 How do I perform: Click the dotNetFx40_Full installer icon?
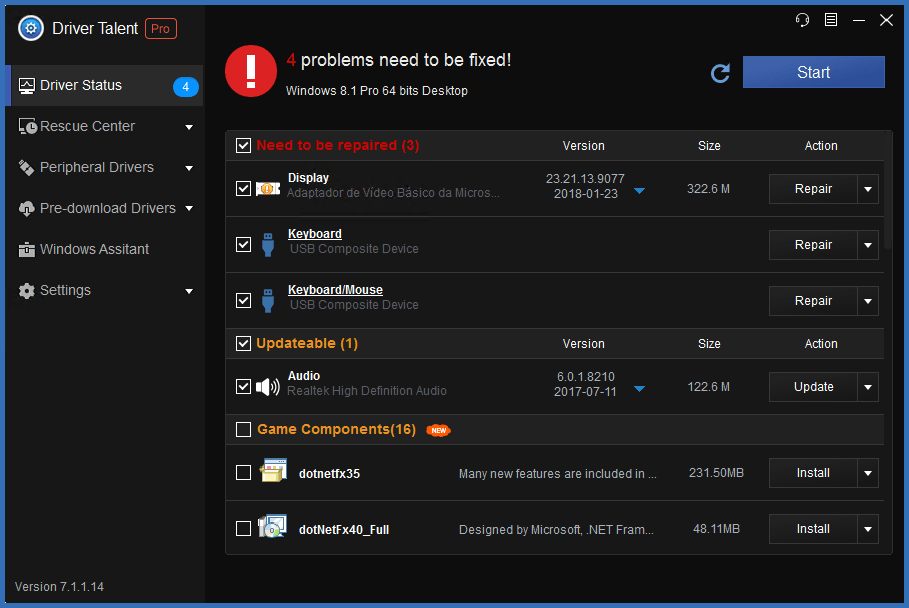pos(272,526)
